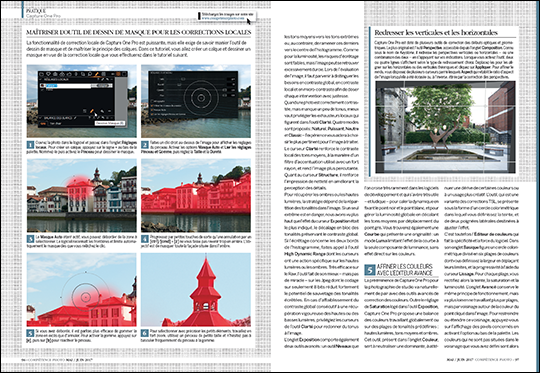This screenshot has width=540, height=373.
Task: Toggle the Masque Auto checkbox
Action: point(152,110)
